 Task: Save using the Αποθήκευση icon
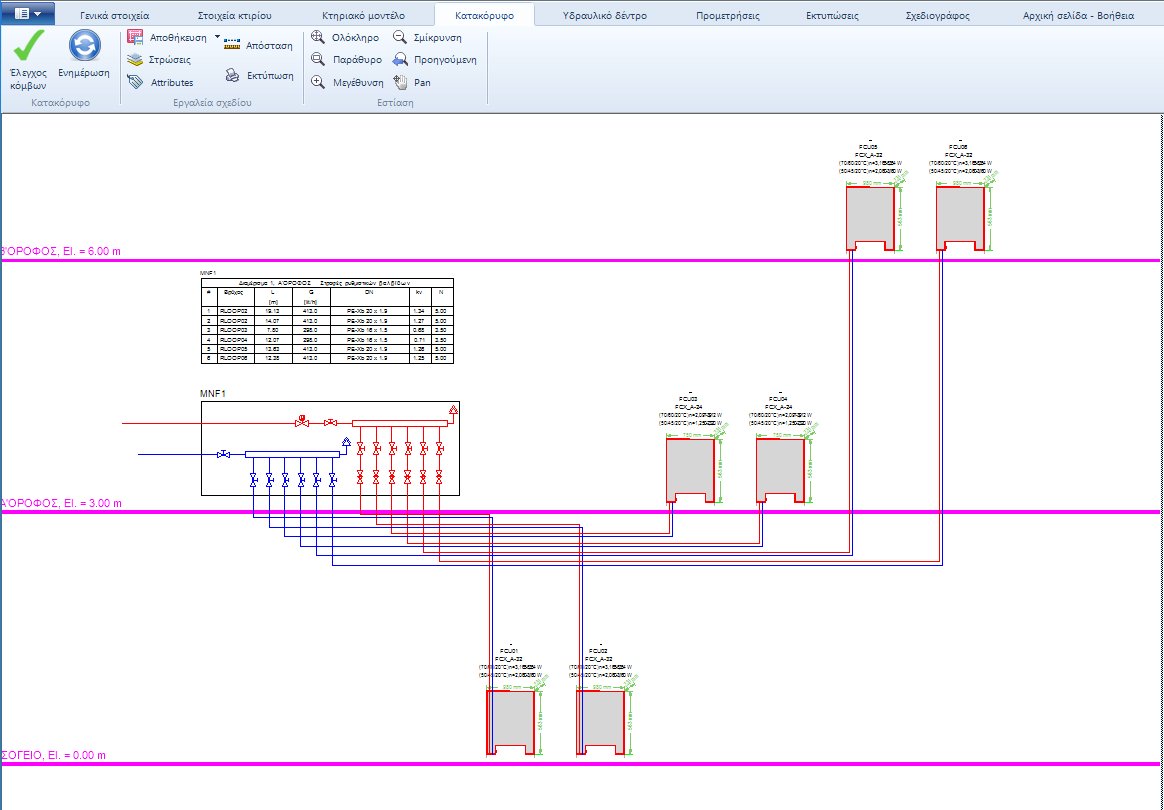(x=135, y=34)
